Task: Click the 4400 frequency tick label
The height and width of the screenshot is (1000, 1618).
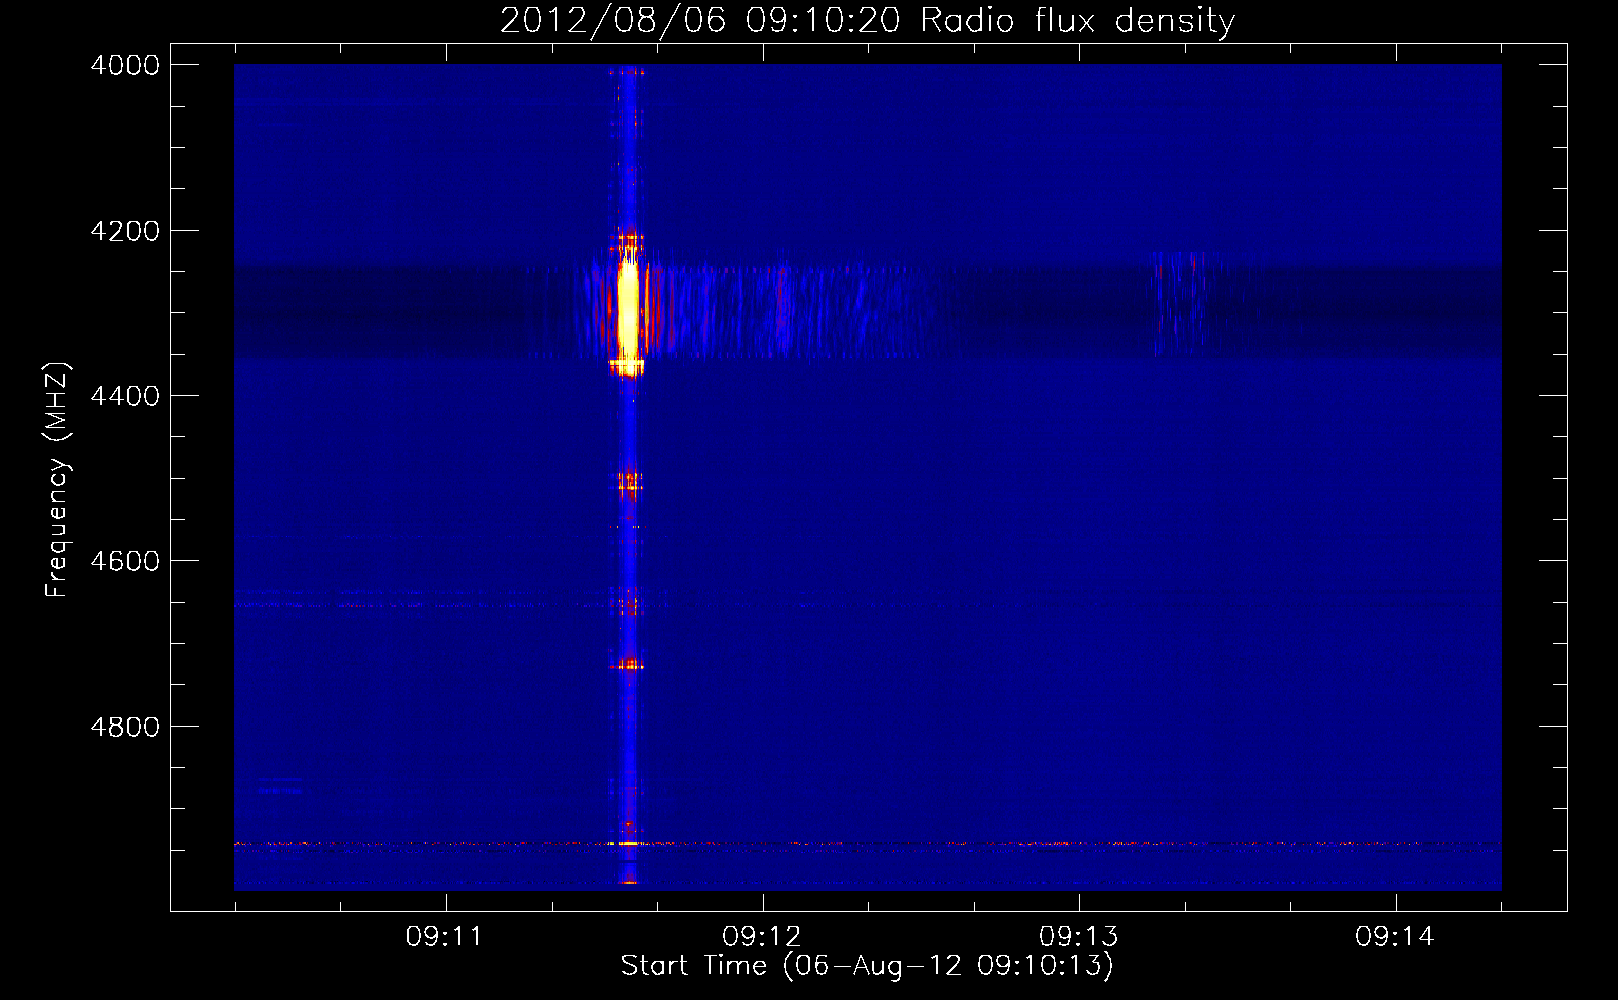Action: [x=125, y=396]
